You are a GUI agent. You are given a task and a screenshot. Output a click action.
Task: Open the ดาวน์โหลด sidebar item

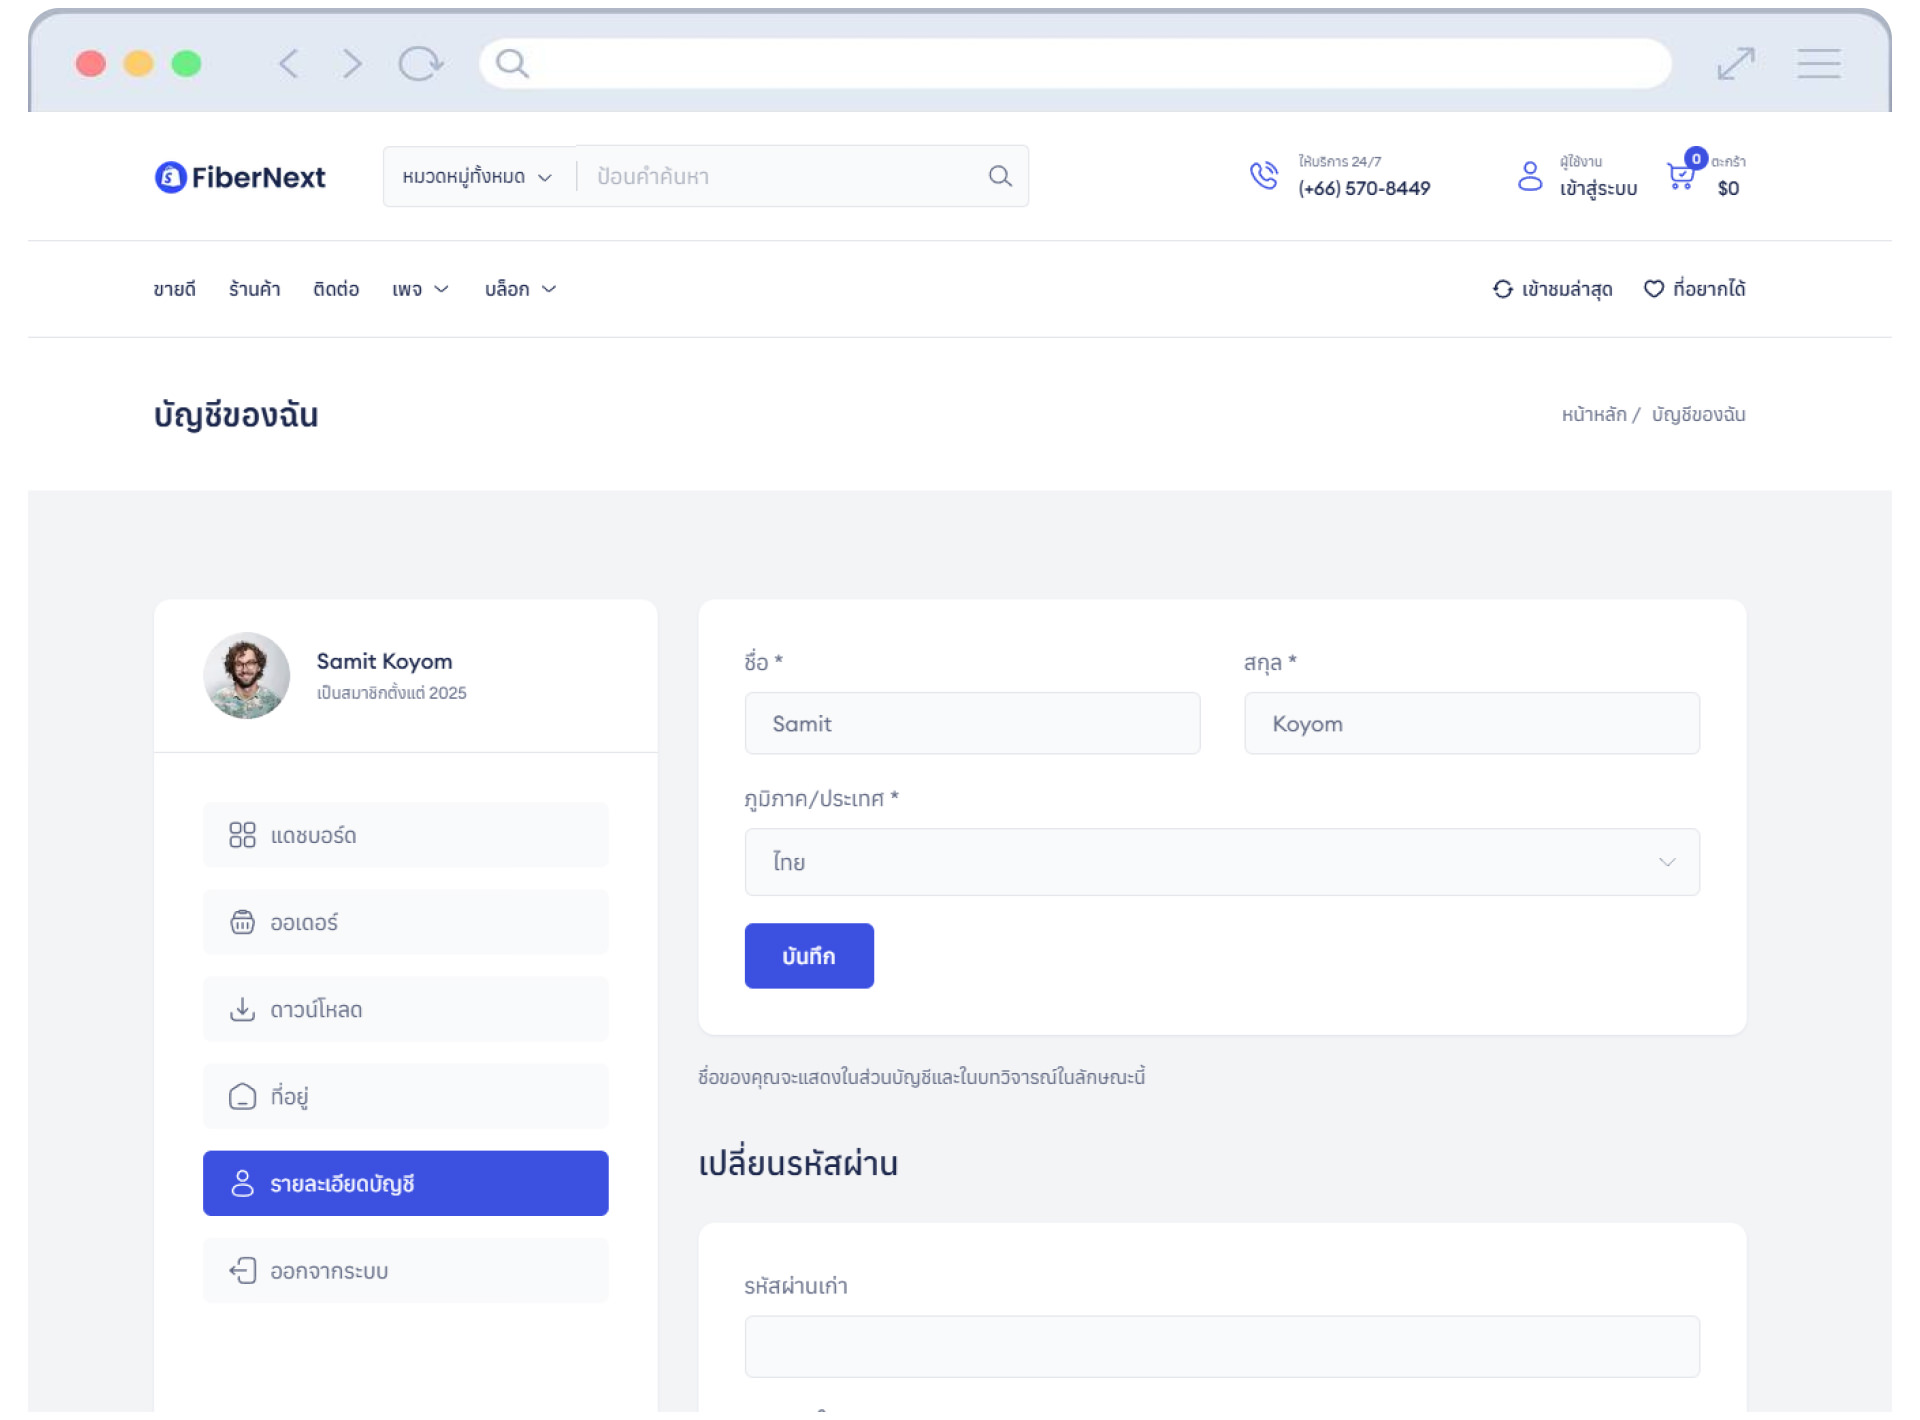(x=405, y=1009)
